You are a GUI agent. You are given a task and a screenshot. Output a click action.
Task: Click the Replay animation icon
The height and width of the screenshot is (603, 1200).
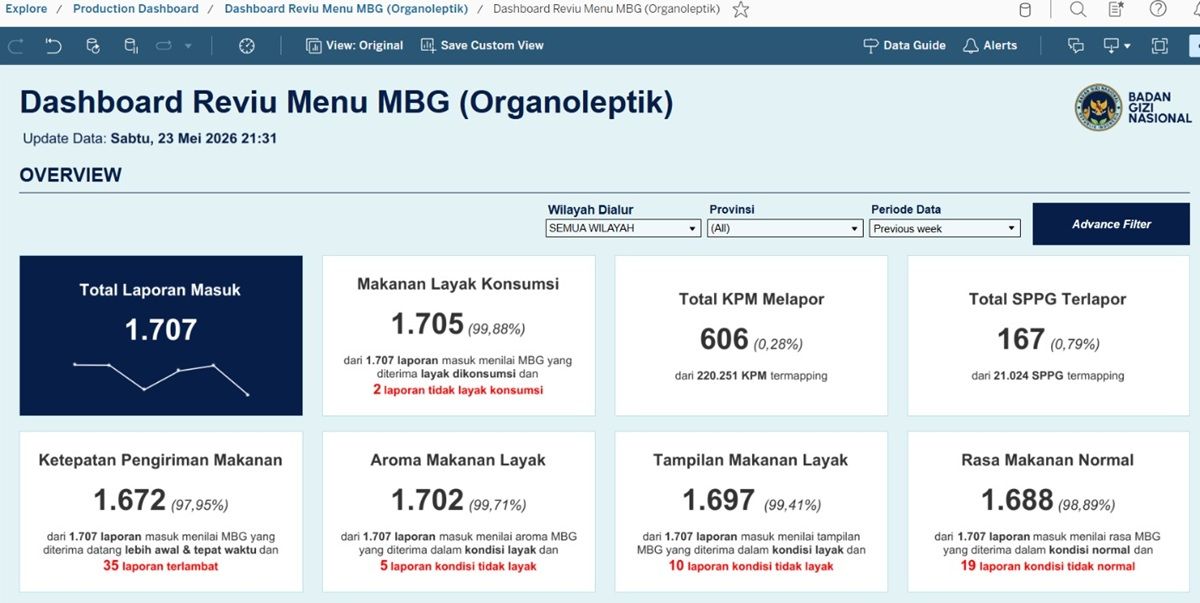(164, 45)
